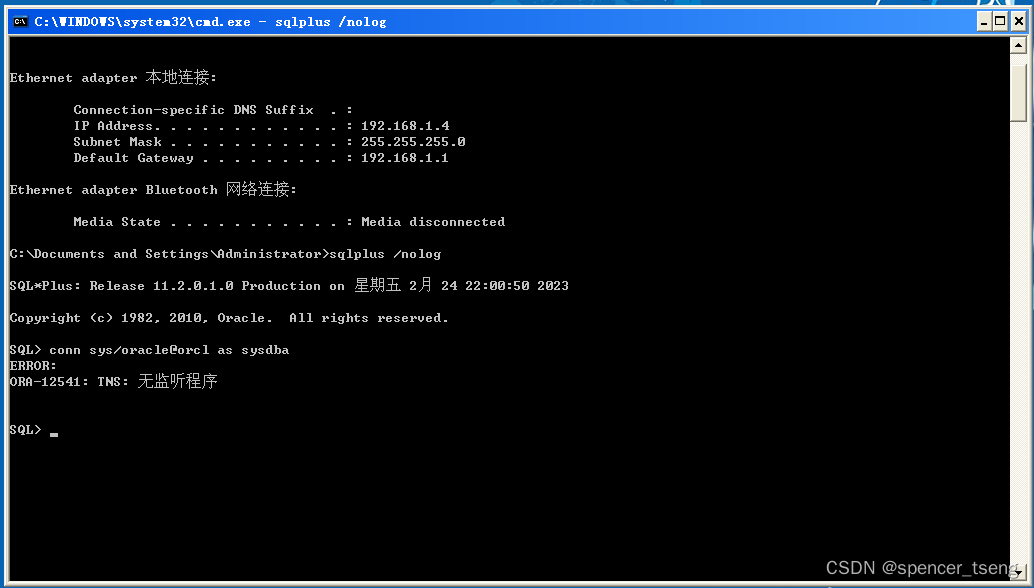Open the cmd.exe system menu icon

(20, 21)
